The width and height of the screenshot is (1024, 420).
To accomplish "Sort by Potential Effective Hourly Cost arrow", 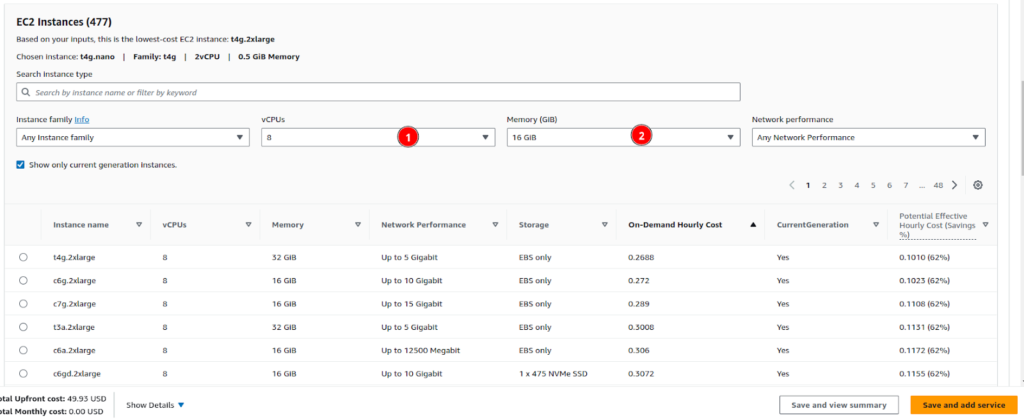I will [985, 225].
